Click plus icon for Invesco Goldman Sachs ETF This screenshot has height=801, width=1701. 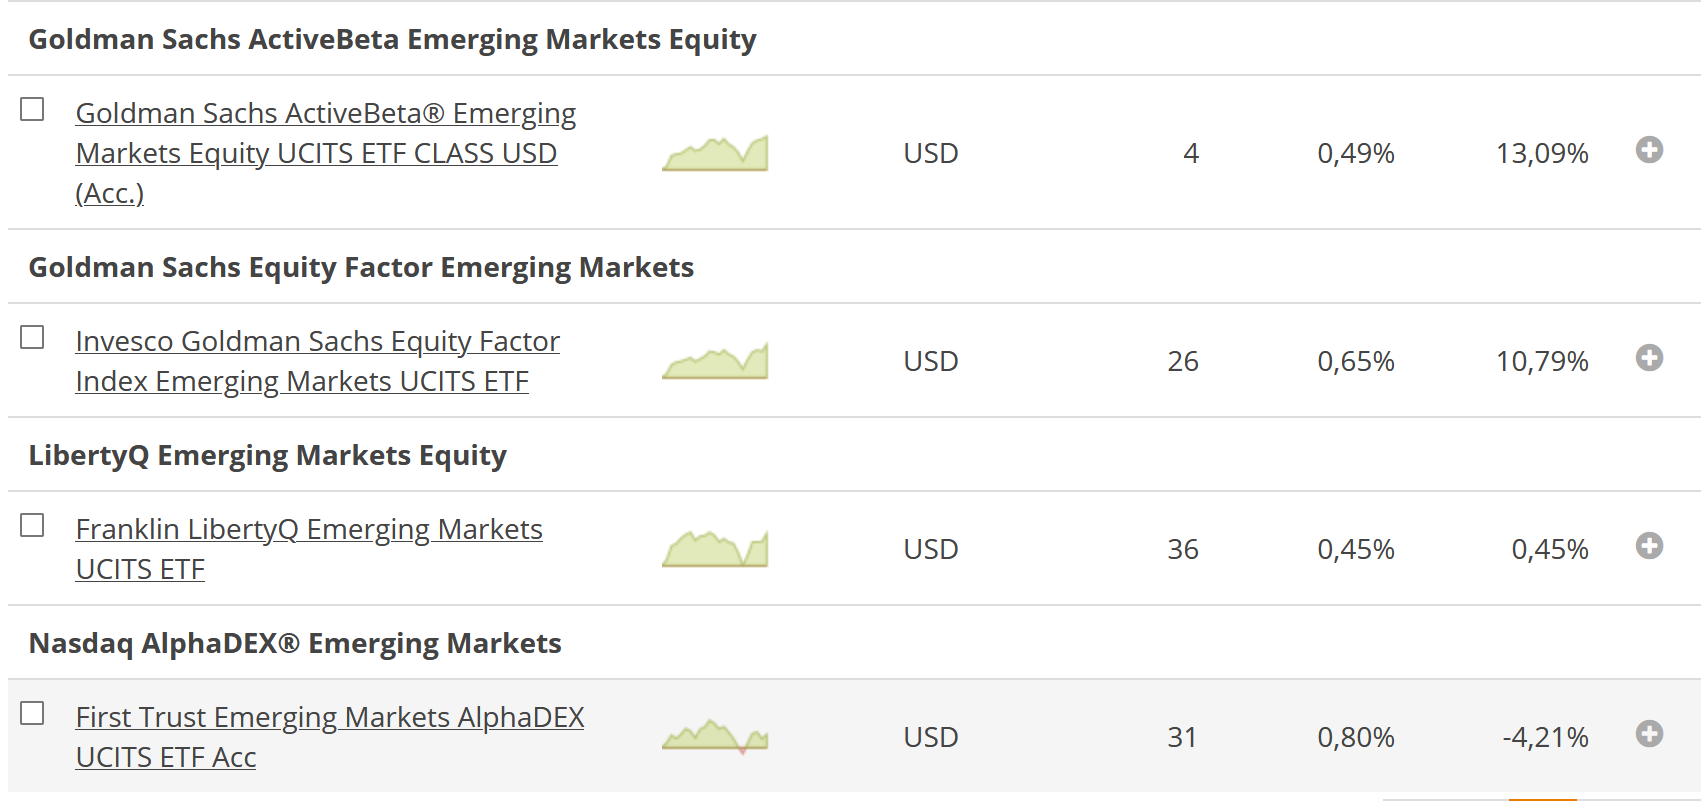click(1649, 358)
